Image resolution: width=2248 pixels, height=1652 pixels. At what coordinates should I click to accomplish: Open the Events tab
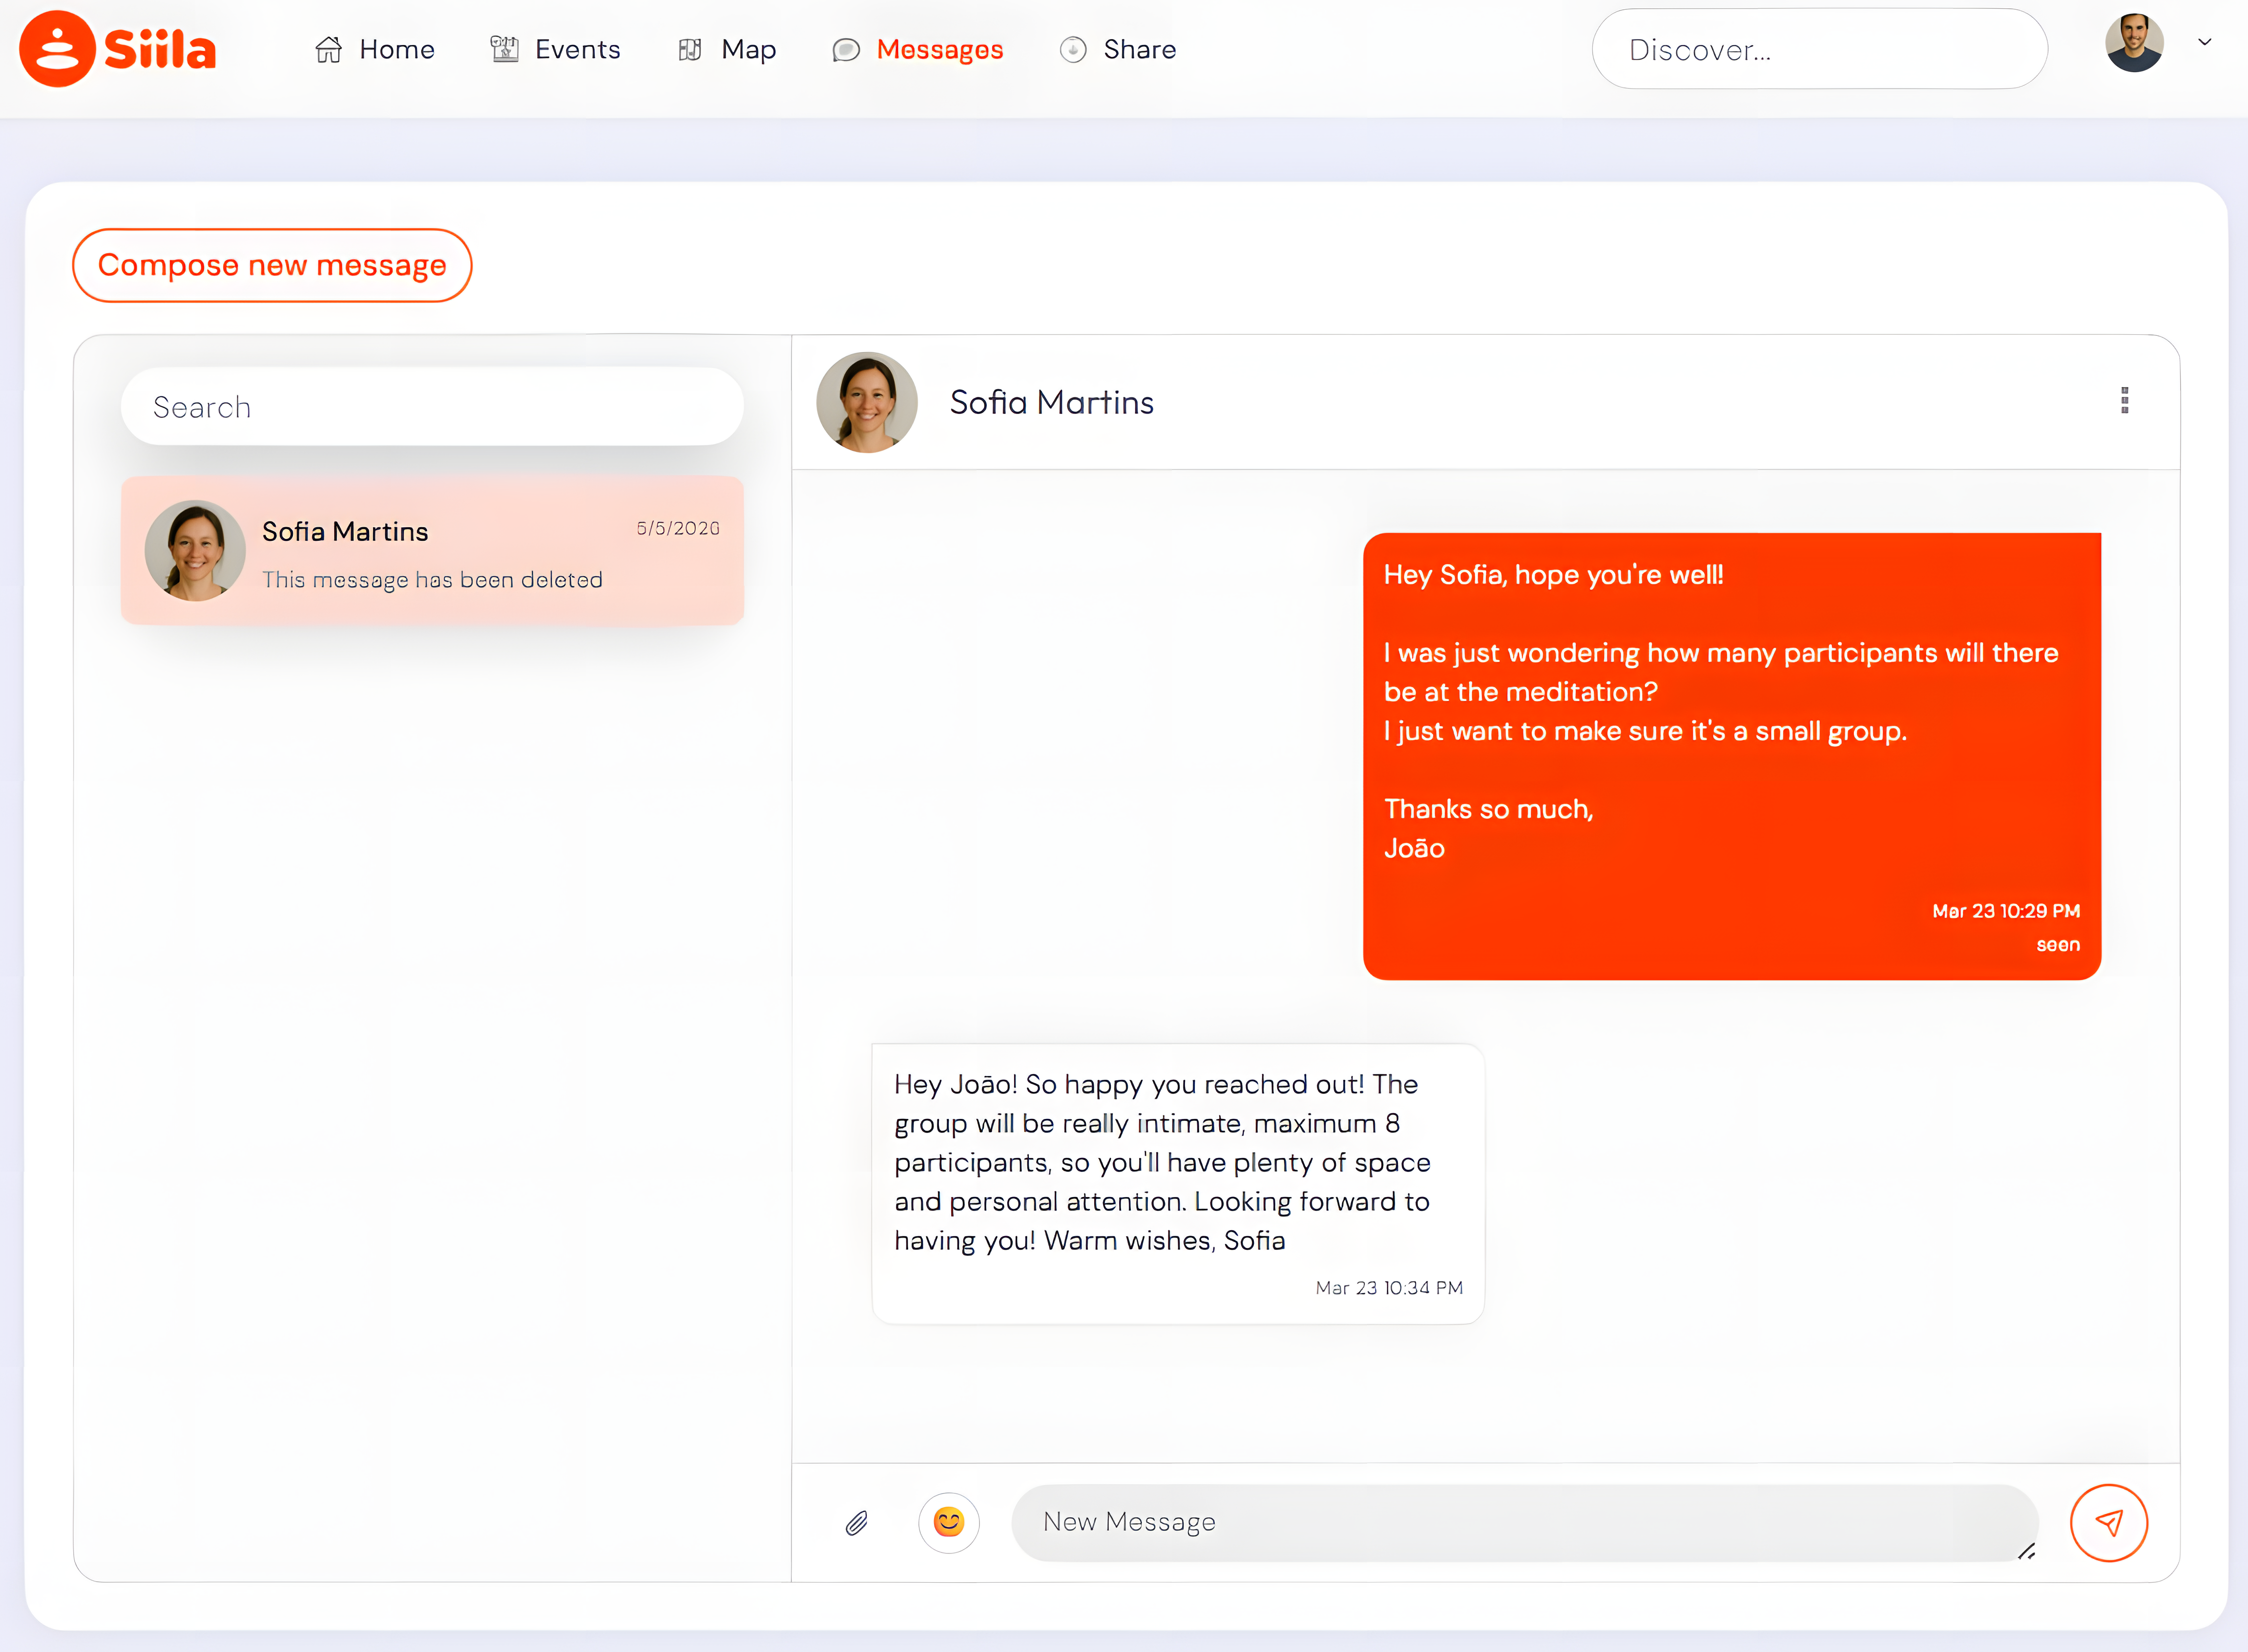point(555,50)
